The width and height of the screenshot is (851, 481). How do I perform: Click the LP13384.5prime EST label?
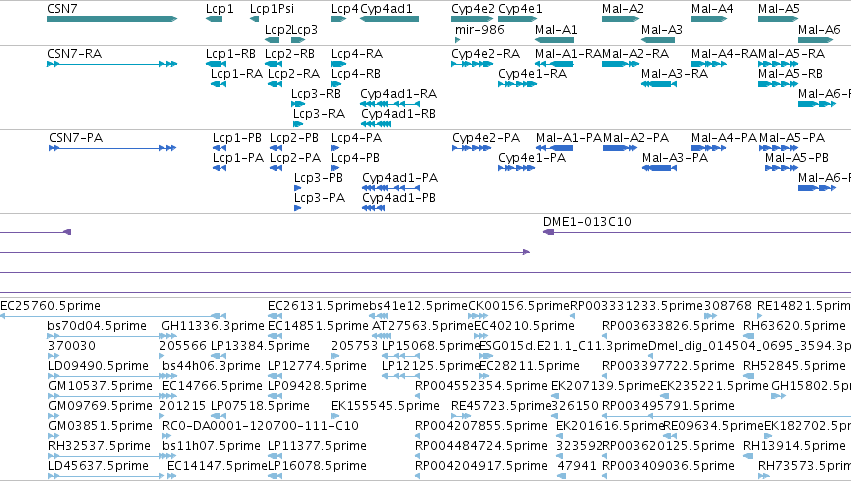click(260, 346)
